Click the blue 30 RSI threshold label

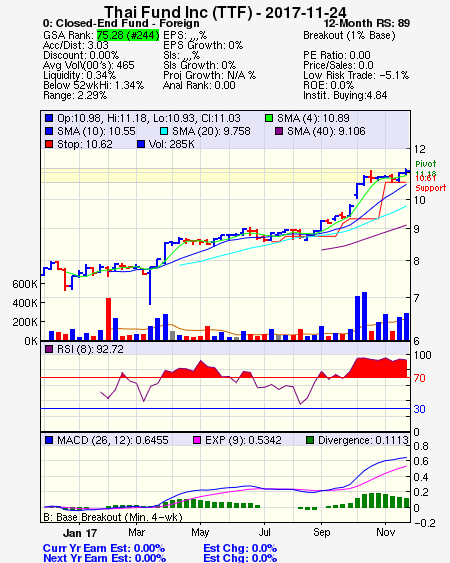pos(419,409)
